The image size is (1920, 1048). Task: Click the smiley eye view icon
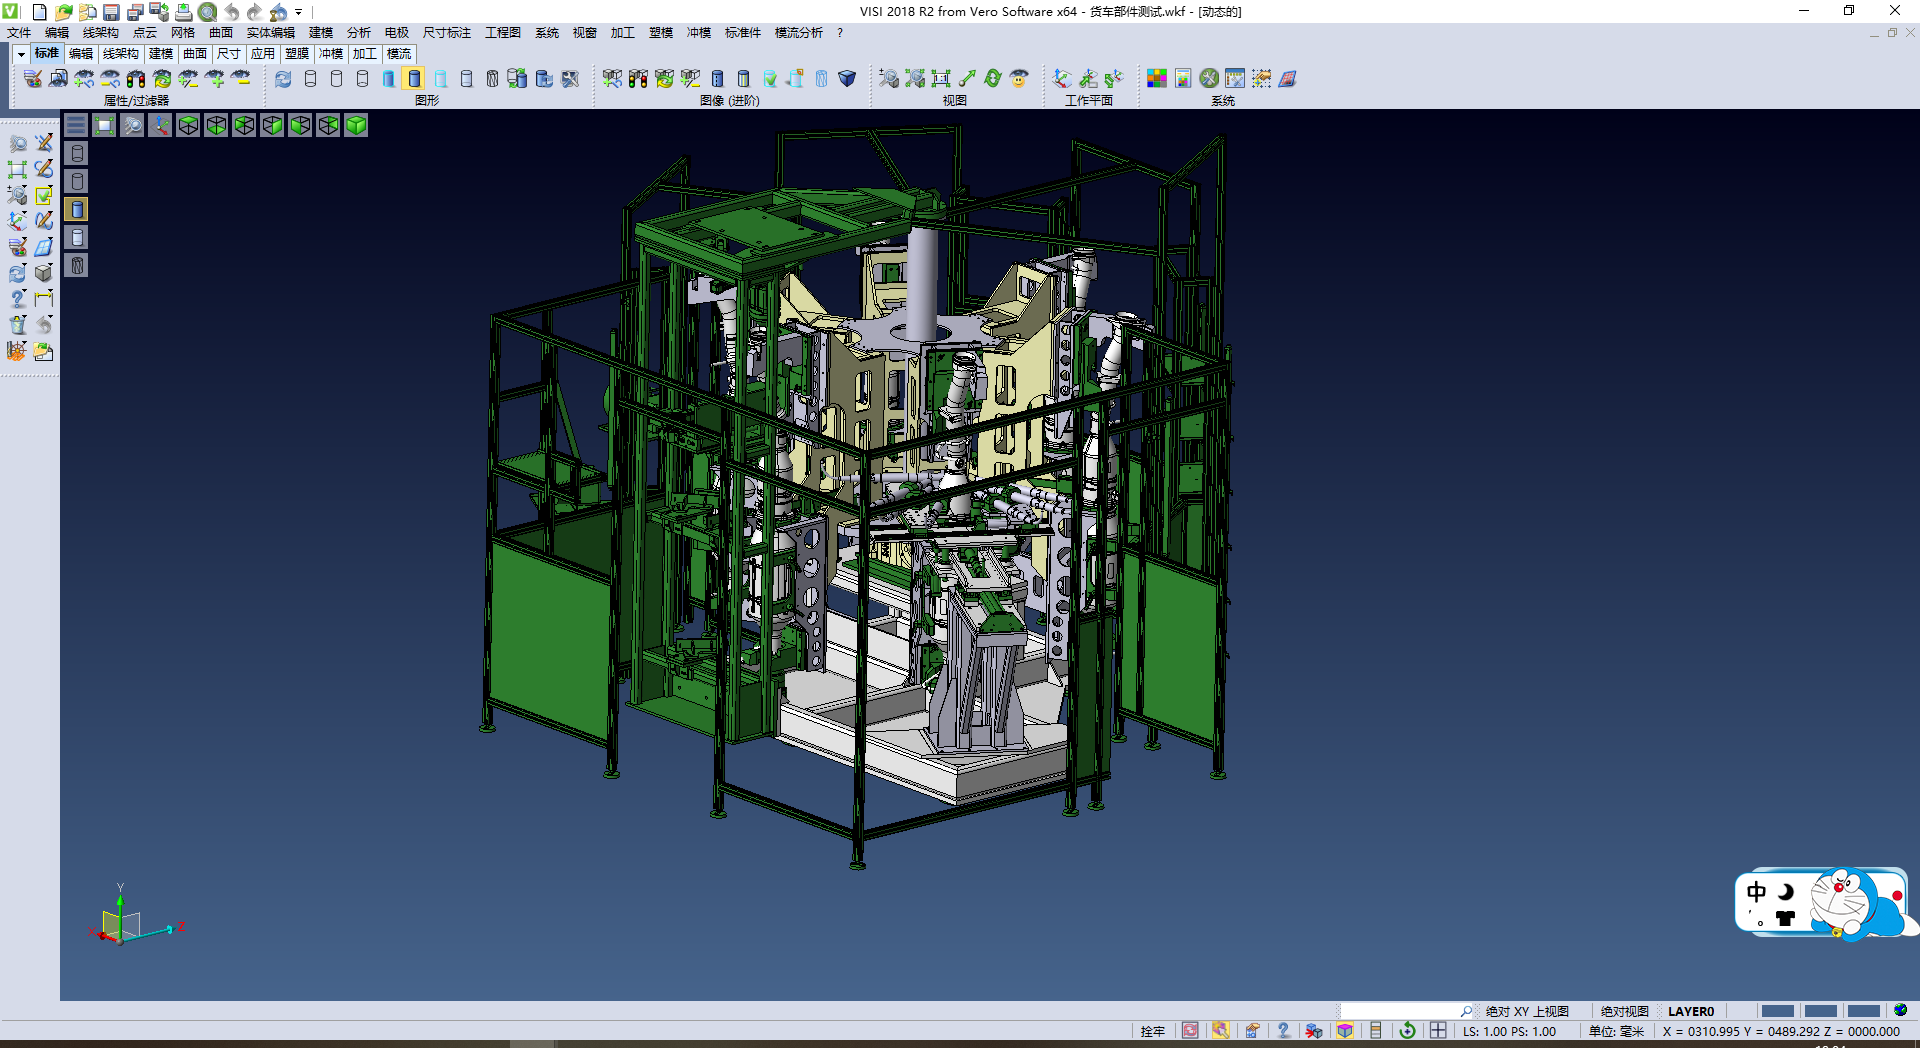1019,78
